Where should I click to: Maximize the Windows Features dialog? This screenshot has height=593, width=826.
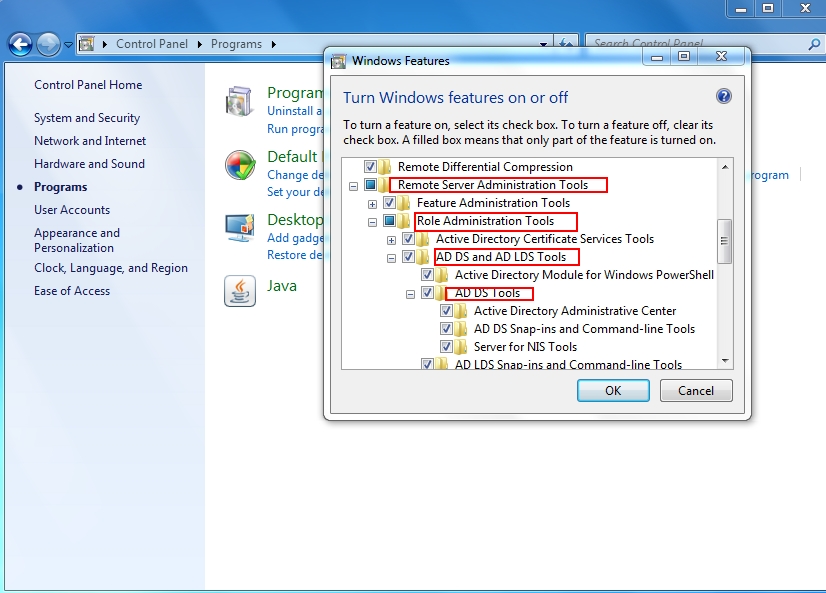(684, 56)
